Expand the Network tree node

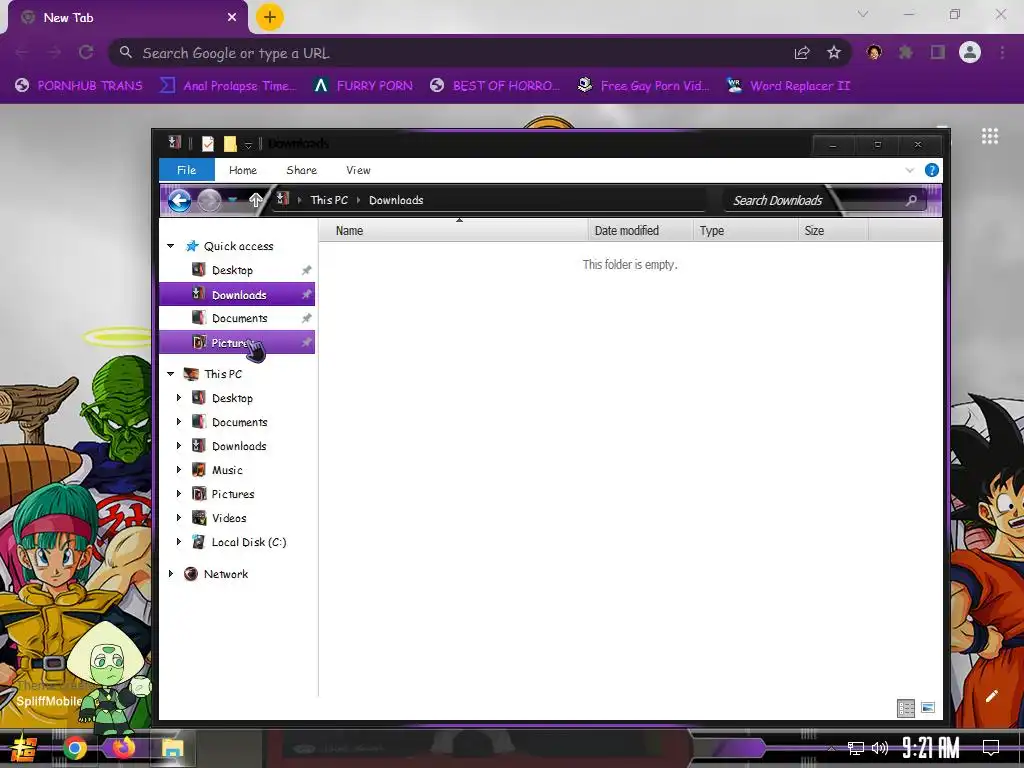point(170,574)
